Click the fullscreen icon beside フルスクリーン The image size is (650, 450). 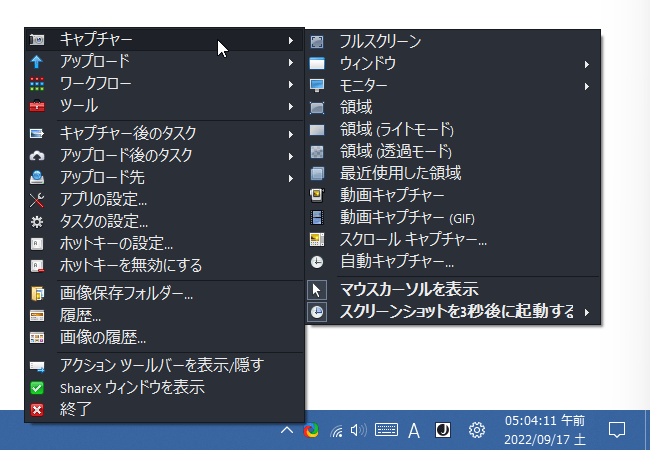pyautogui.click(x=317, y=41)
